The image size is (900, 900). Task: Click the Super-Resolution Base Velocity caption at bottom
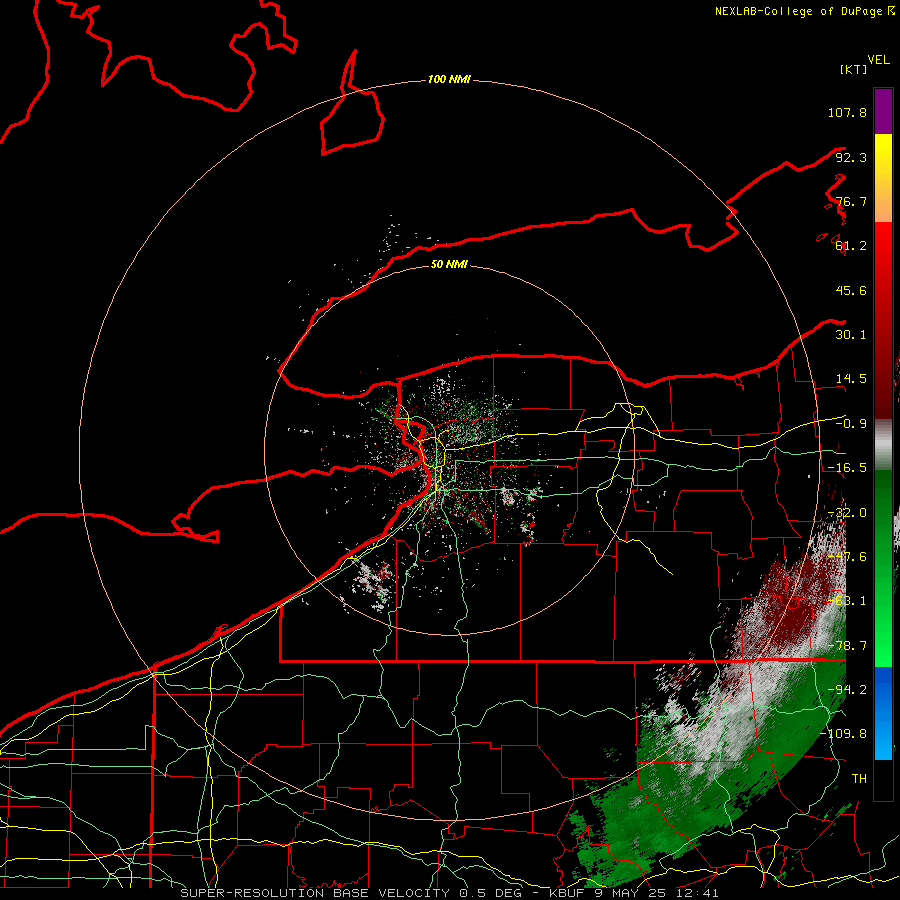[449, 893]
